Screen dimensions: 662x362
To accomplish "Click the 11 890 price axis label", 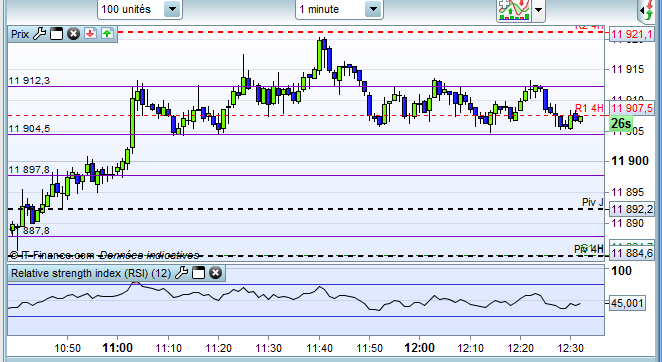I will 628,223.
